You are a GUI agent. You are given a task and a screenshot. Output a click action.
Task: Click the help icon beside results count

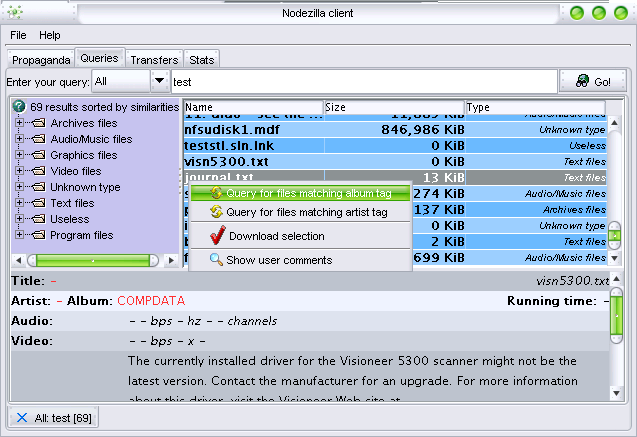pos(19,107)
